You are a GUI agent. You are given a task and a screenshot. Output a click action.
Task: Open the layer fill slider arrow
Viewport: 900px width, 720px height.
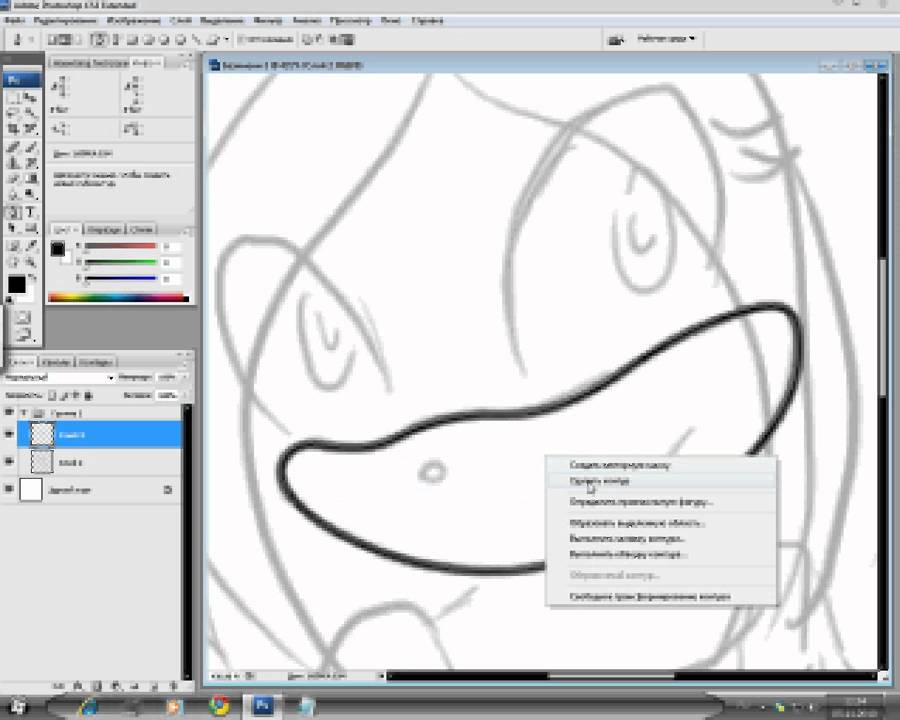tap(184, 396)
